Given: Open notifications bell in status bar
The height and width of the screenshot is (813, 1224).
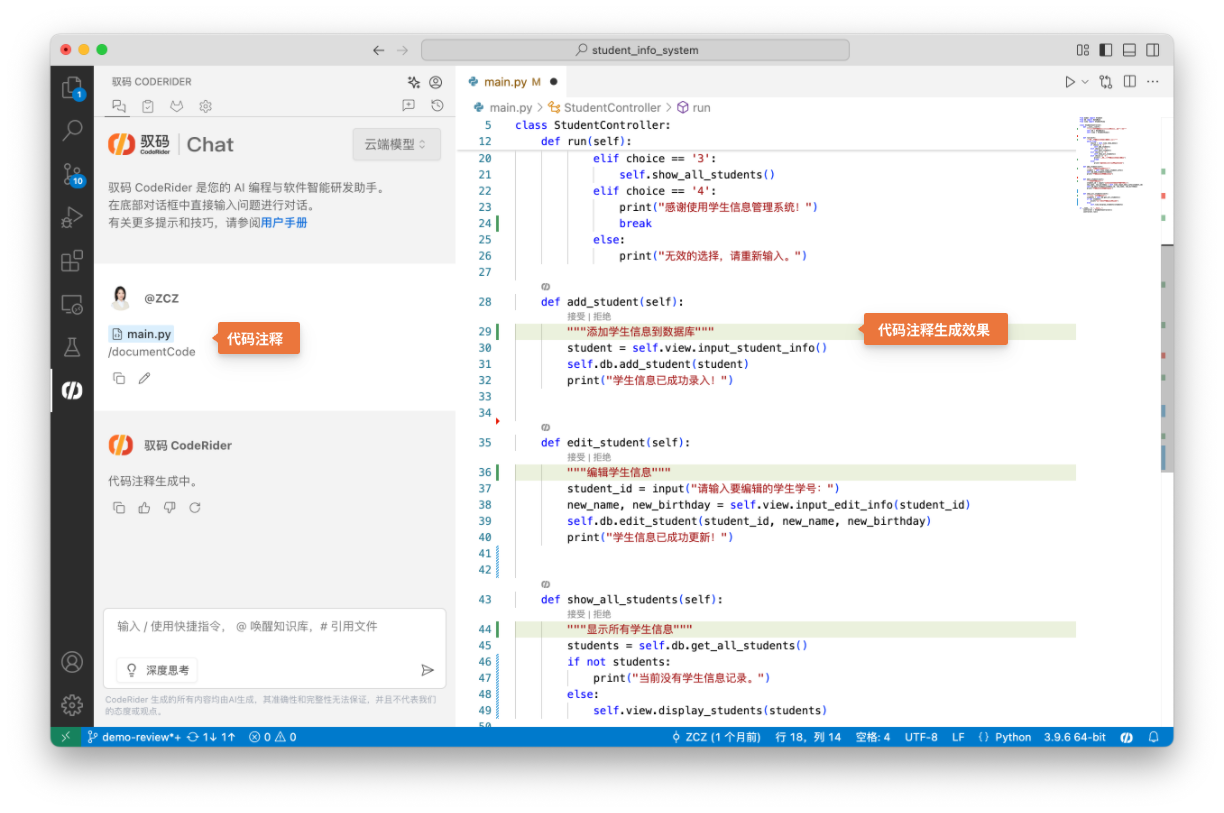Looking at the screenshot, I should (x=1153, y=737).
